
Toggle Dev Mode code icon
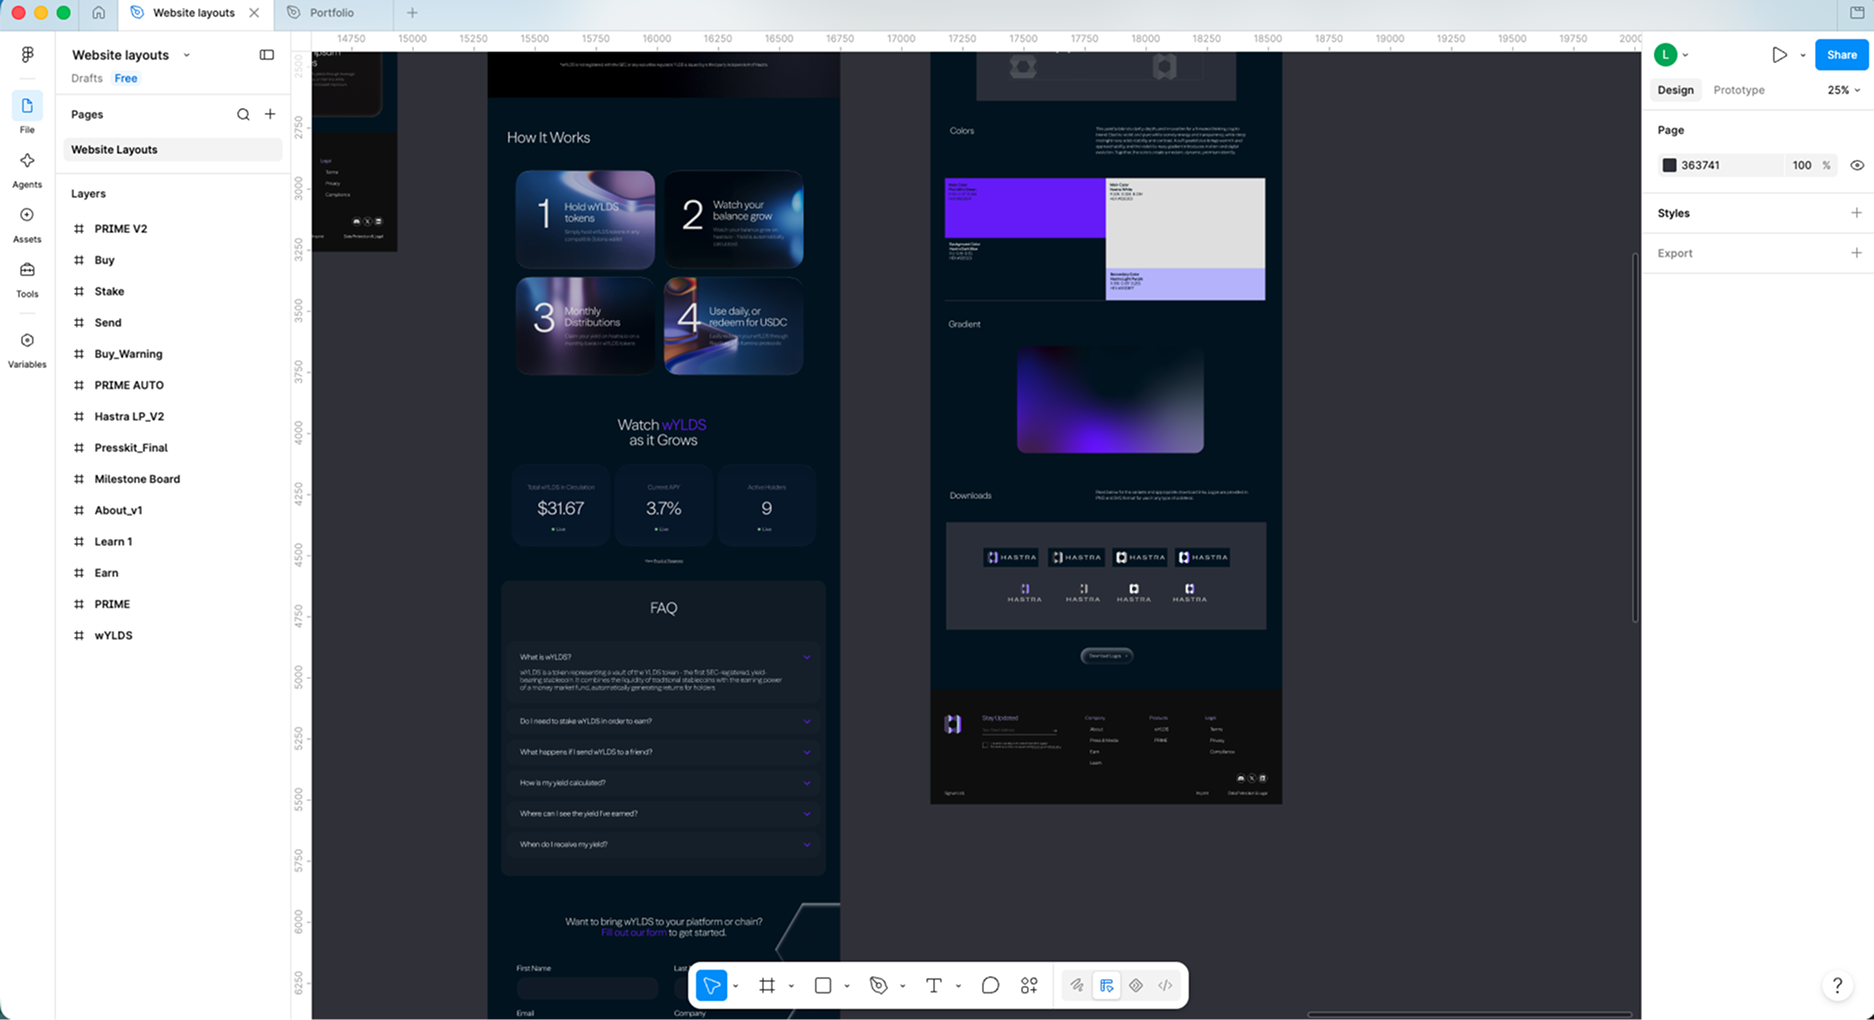tap(1166, 986)
